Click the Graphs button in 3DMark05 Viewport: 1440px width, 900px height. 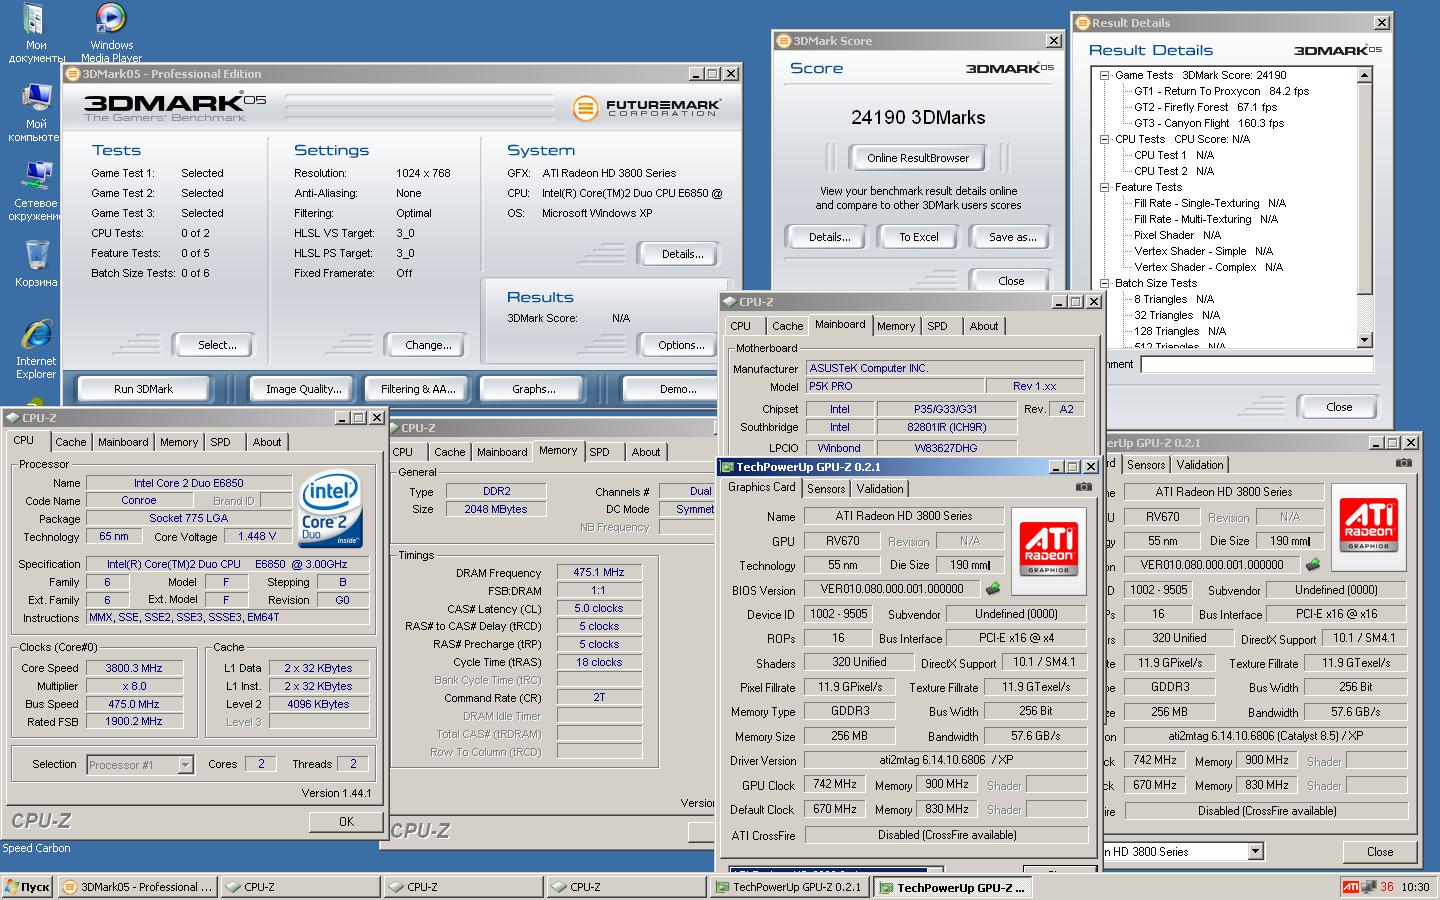533,389
